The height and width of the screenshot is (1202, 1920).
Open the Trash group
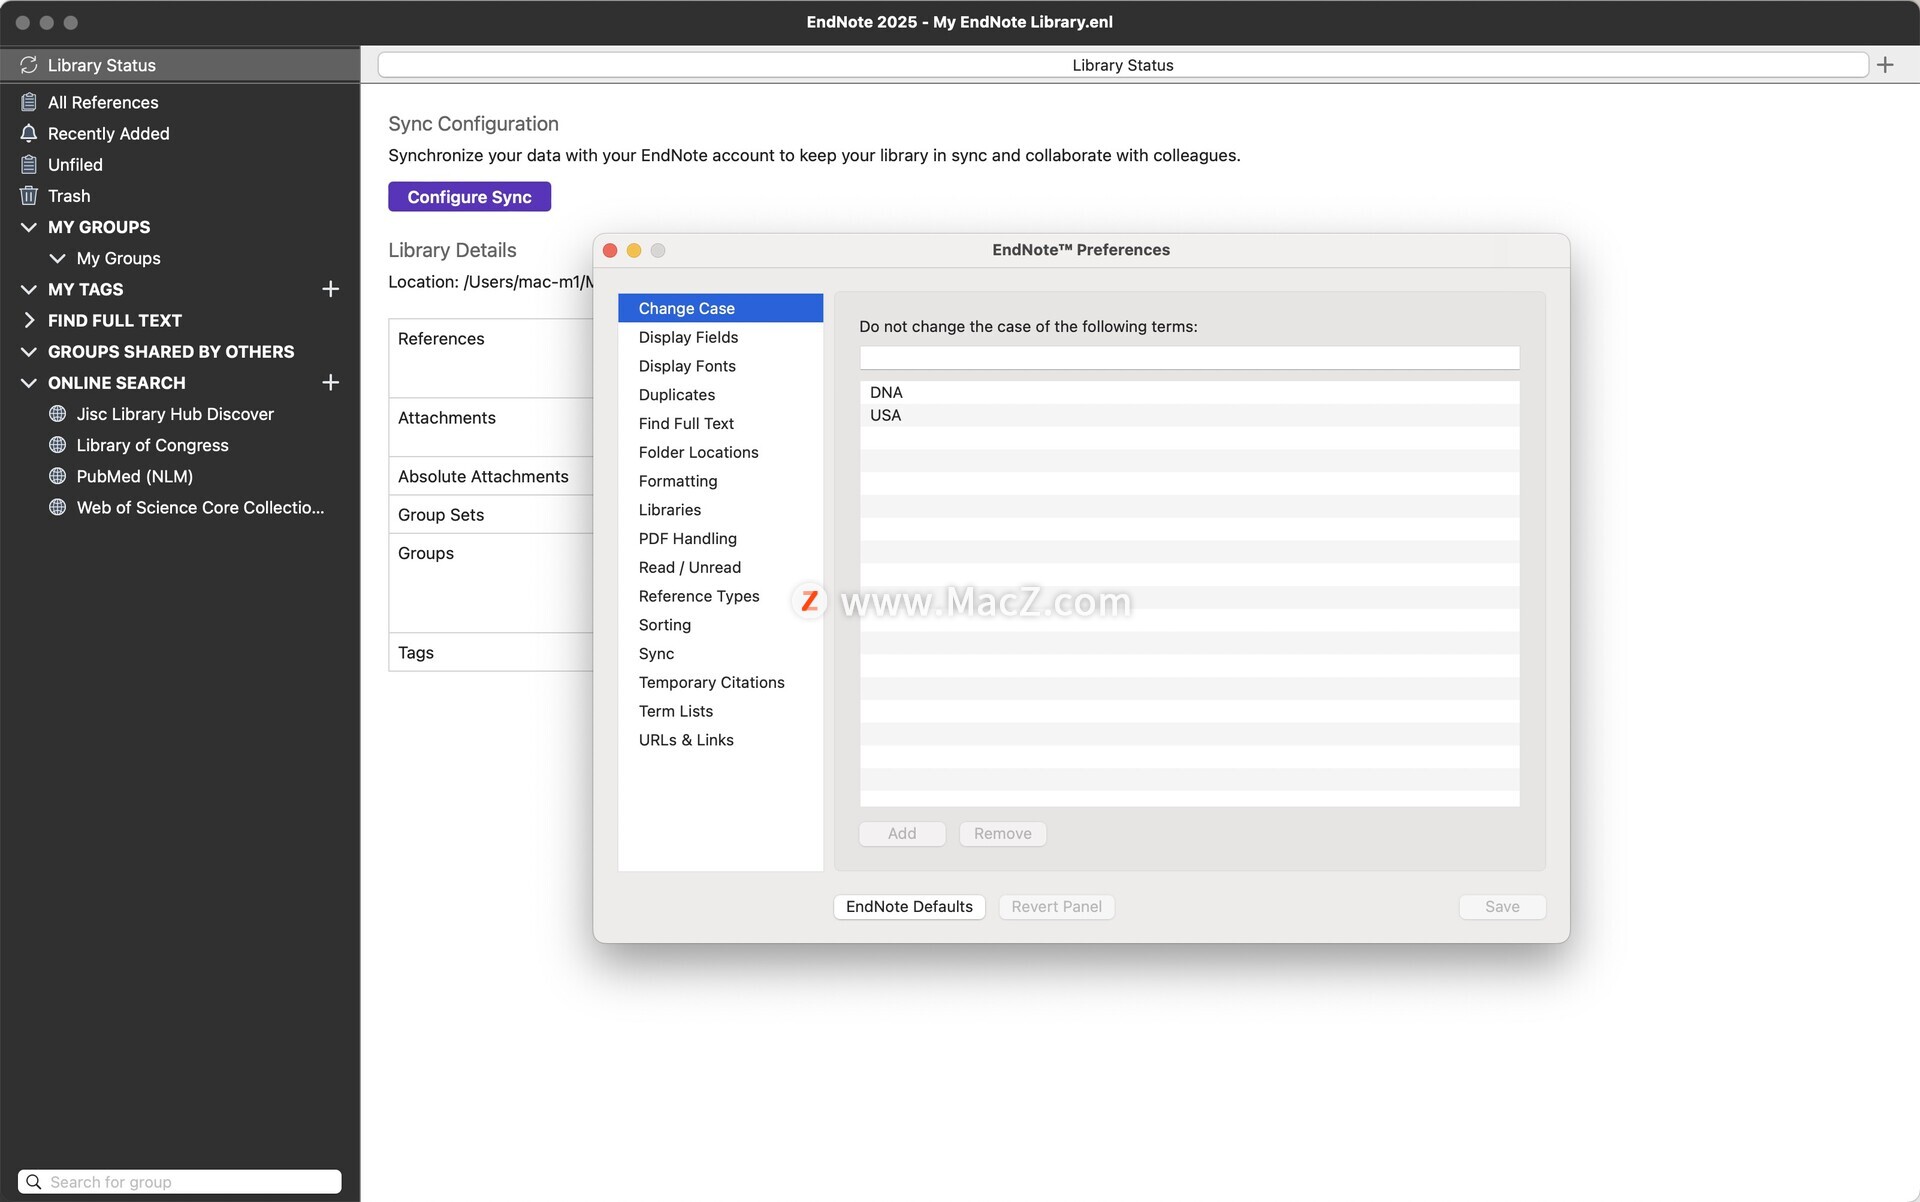click(180, 195)
